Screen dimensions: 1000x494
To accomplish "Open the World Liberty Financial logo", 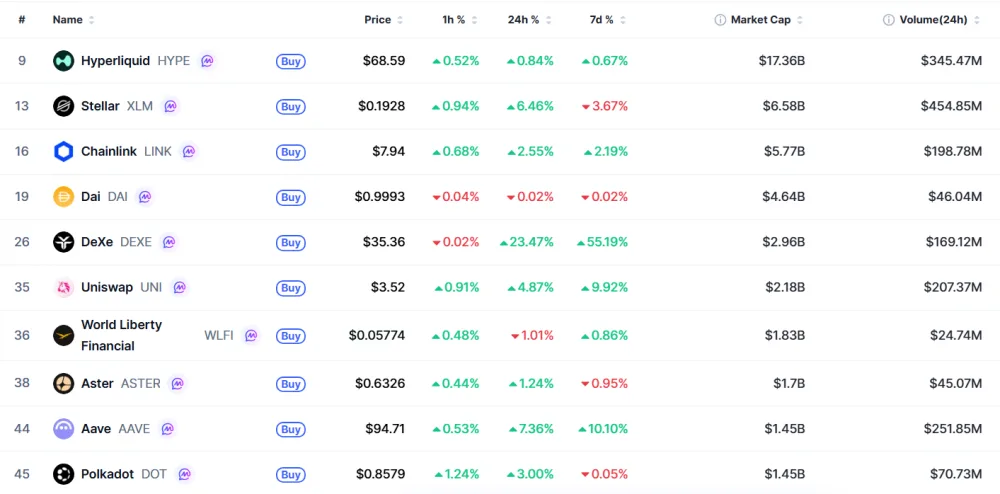I will pyautogui.click(x=64, y=335).
